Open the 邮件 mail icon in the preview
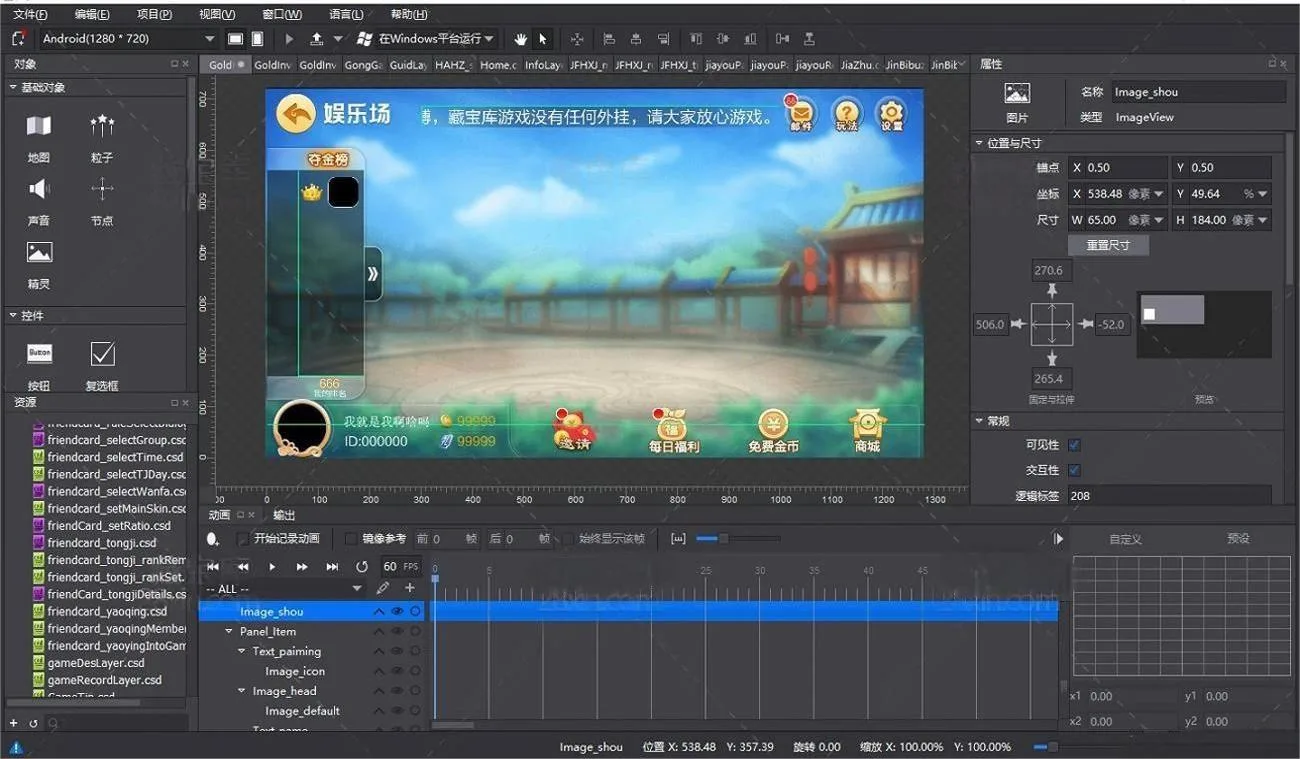 (800, 113)
